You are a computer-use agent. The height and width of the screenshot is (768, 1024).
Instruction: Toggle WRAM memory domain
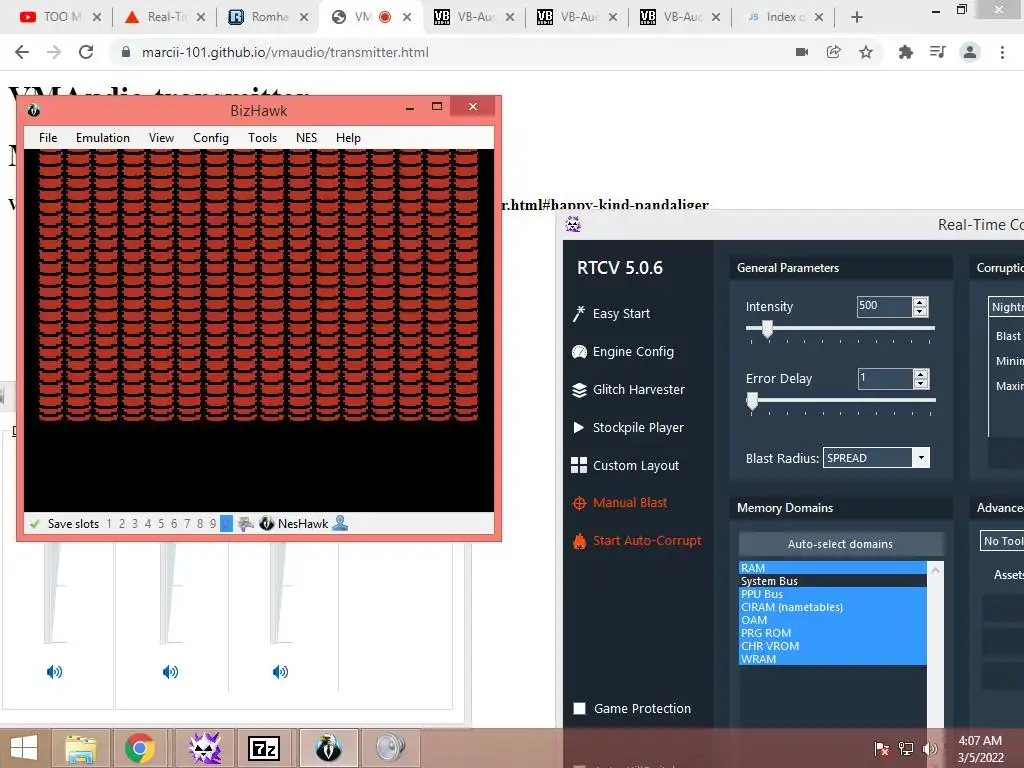(x=833, y=659)
